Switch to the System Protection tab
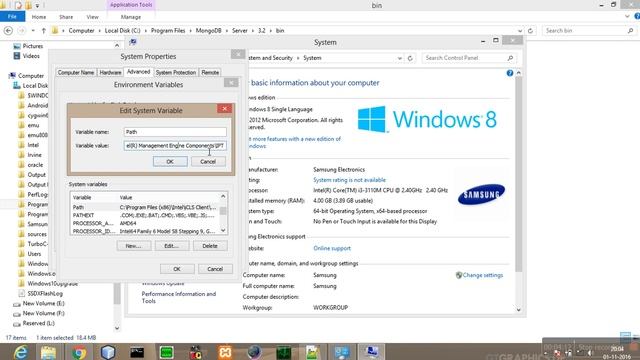Image resolution: width=640 pixels, height=360 pixels. (x=176, y=72)
